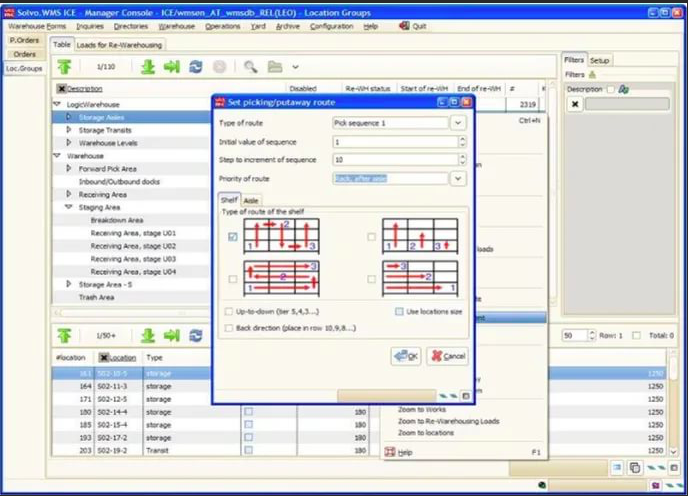The width and height of the screenshot is (688, 496).
Task: Open the Inquiries menu
Action: pos(90,26)
